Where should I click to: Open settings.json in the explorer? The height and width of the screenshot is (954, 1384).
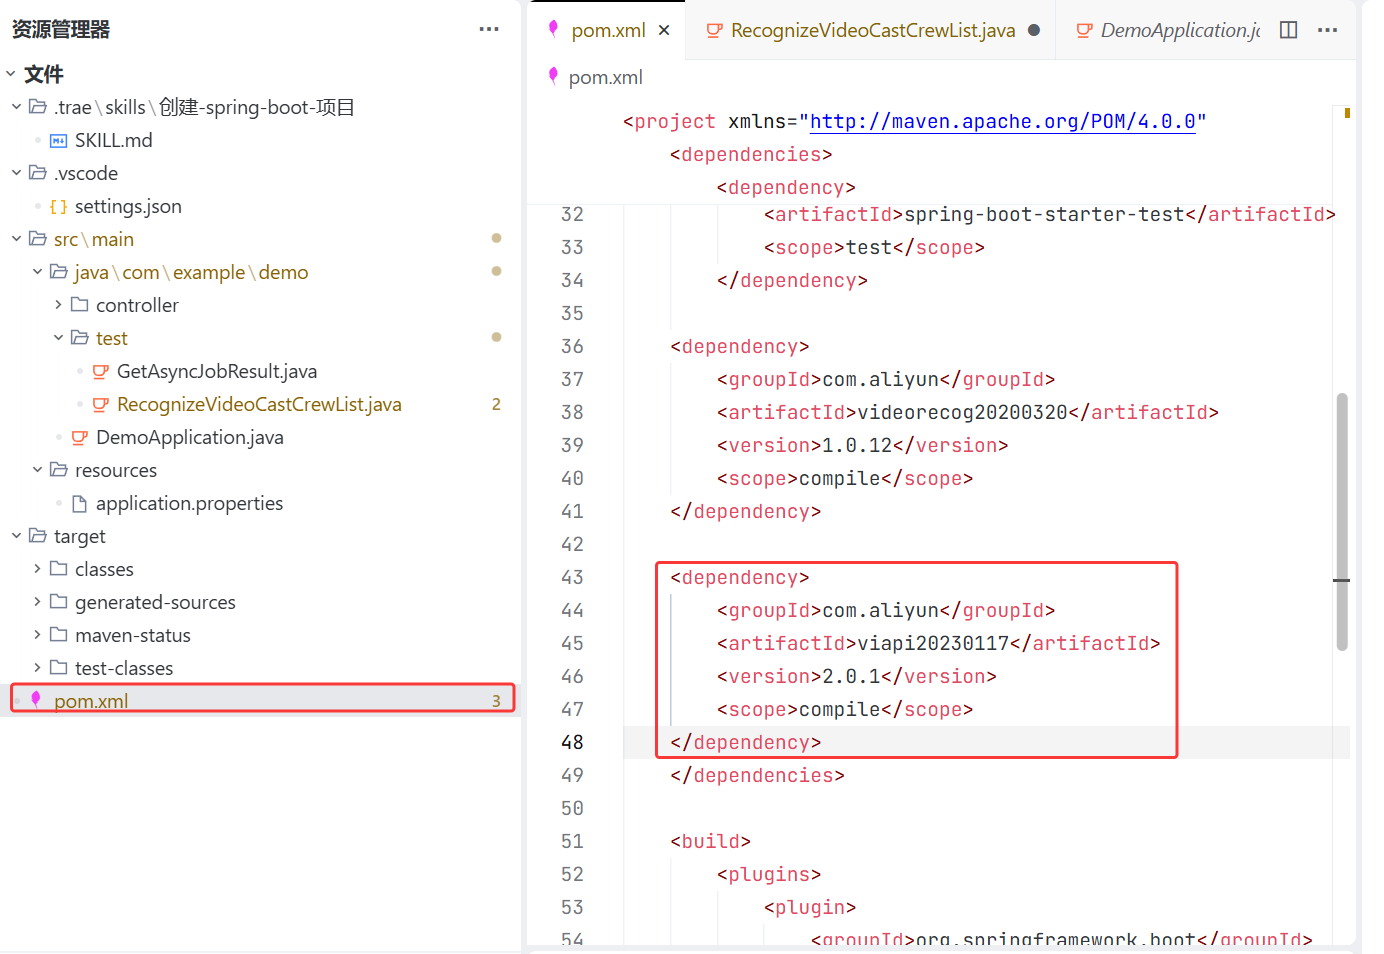pyautogui.click(x=128, y=207)
